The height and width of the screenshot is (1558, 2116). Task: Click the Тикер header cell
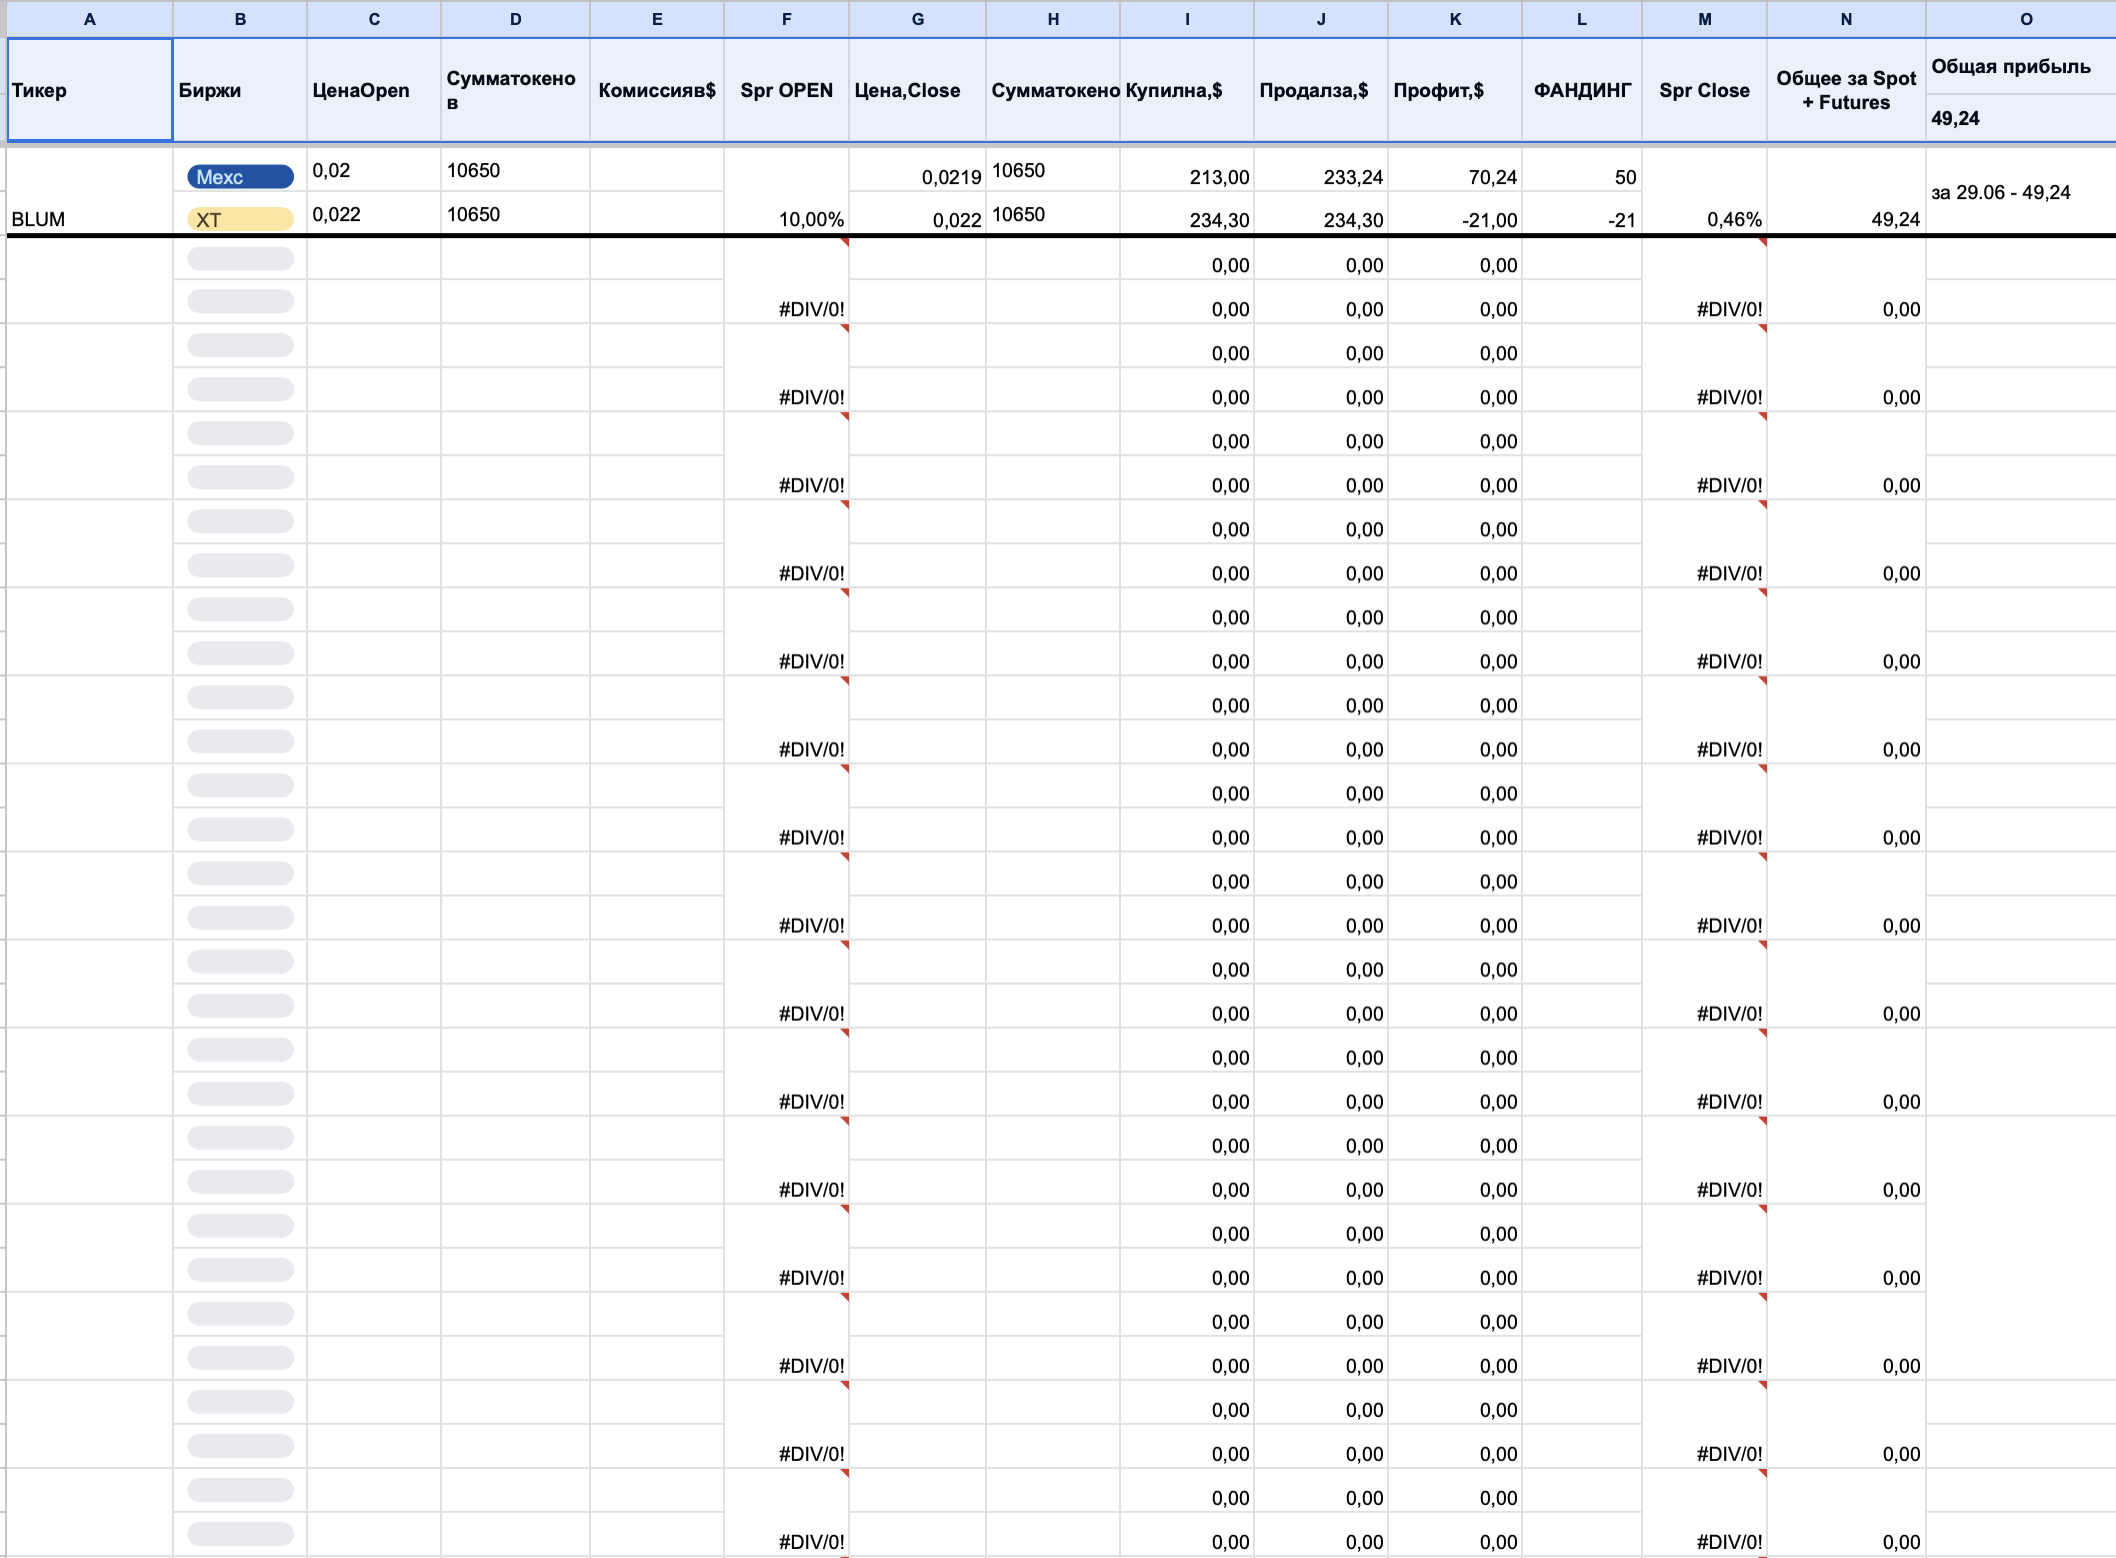(x=90, y=90)
